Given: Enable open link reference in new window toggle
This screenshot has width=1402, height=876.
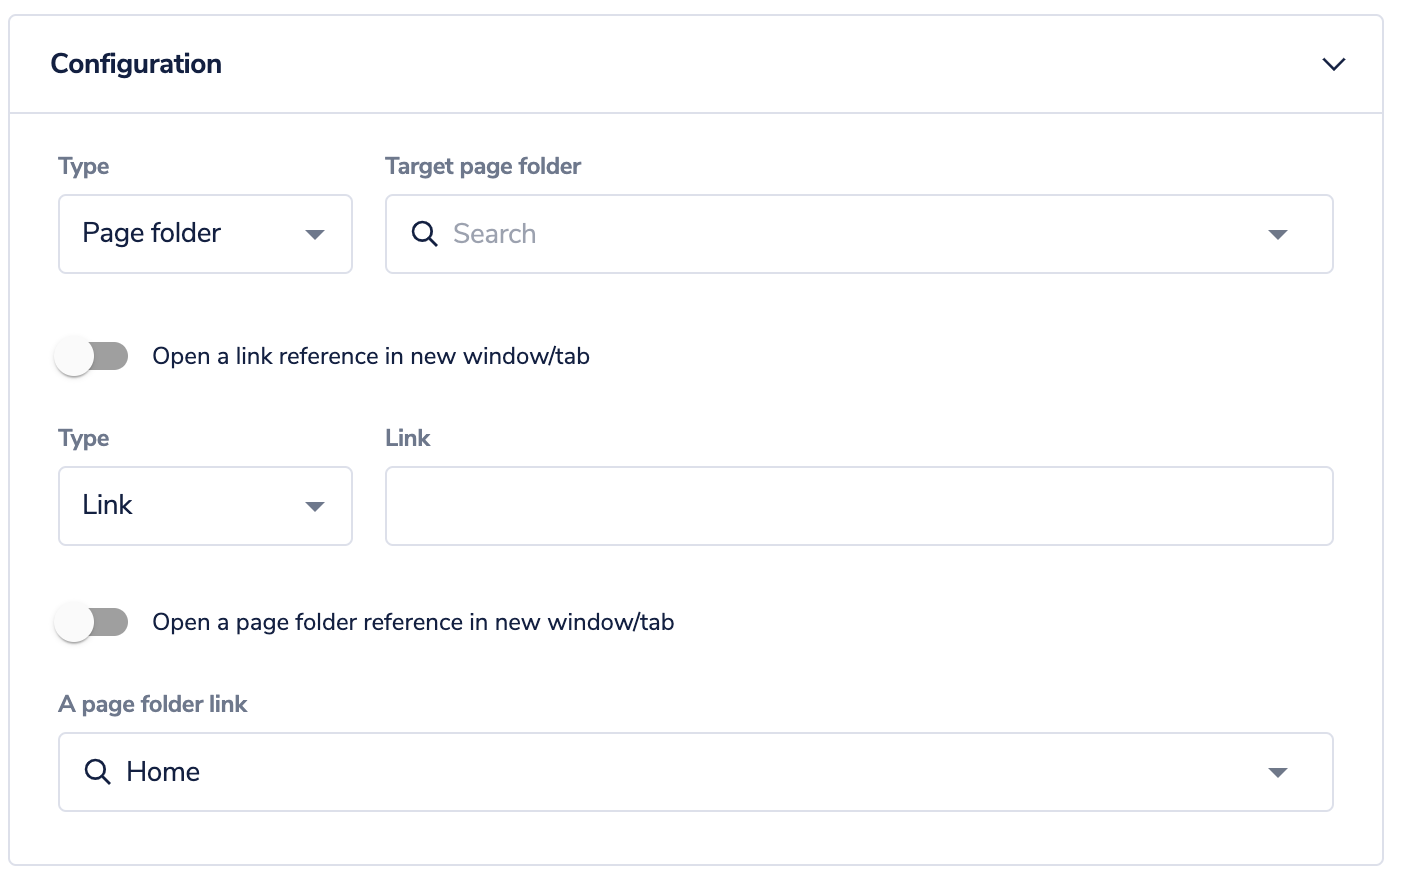Looking at the screenshot, I should click(92, 356).
